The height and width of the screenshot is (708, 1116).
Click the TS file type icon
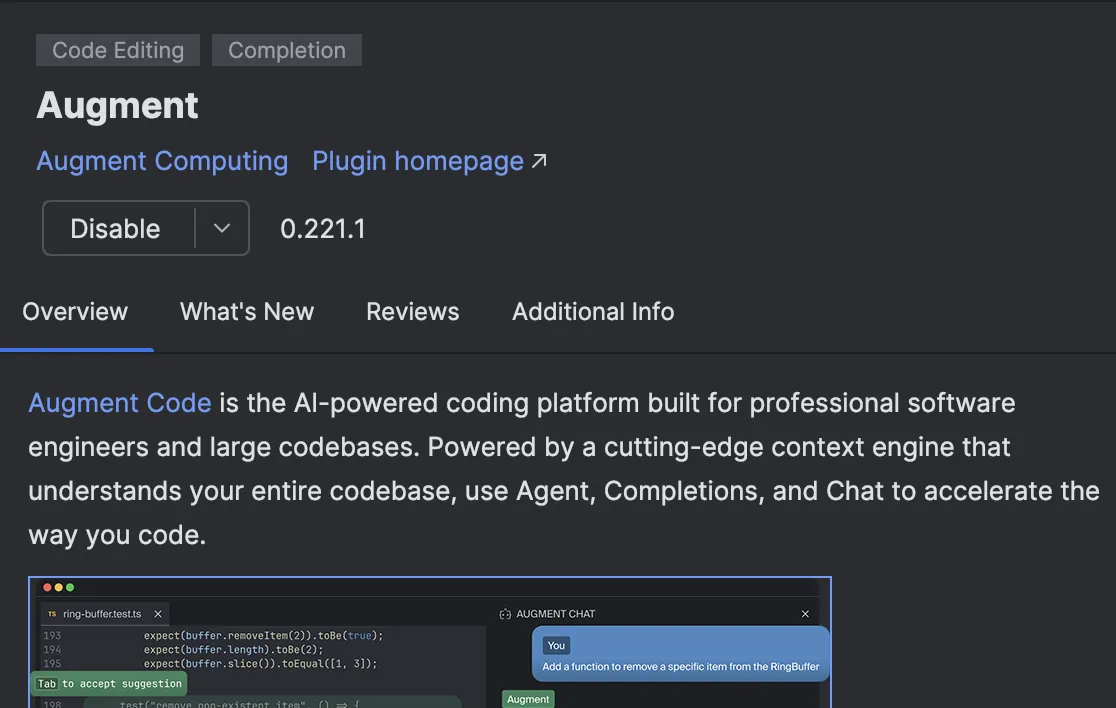52,614
